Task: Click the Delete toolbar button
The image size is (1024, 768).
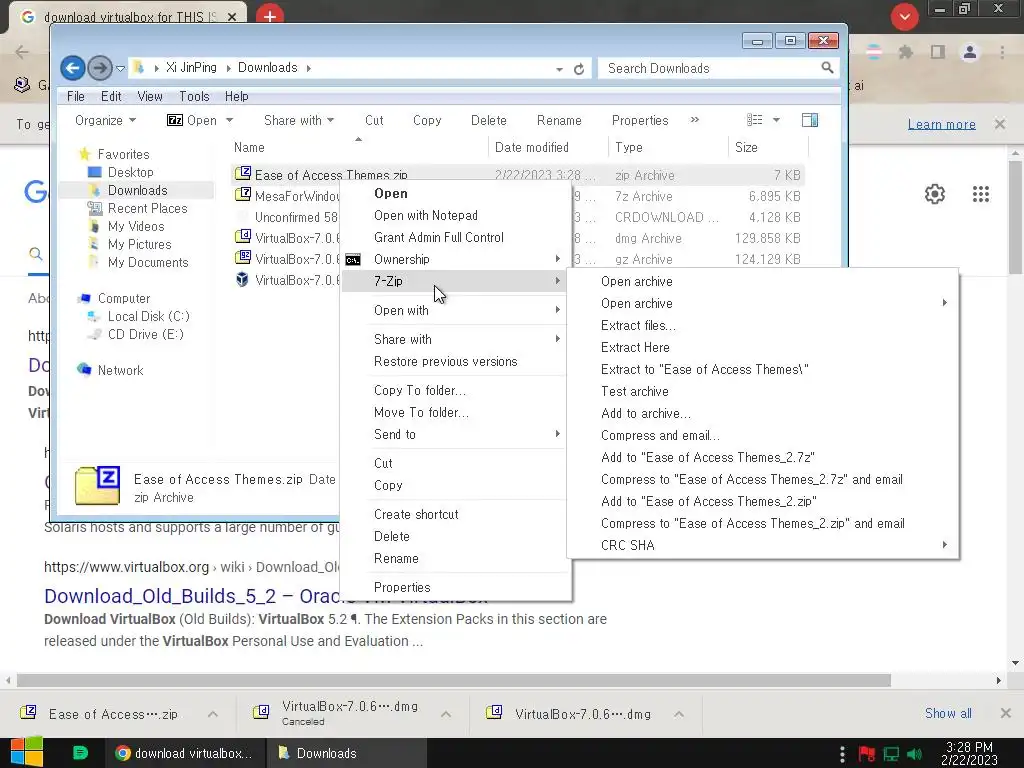Action: click(488, 120)
